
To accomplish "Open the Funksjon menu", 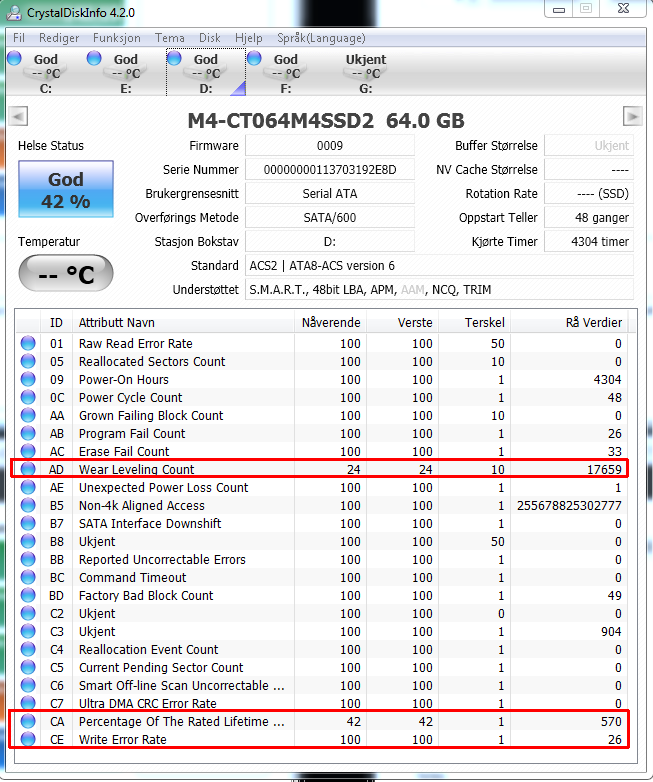I will point(117,38).
